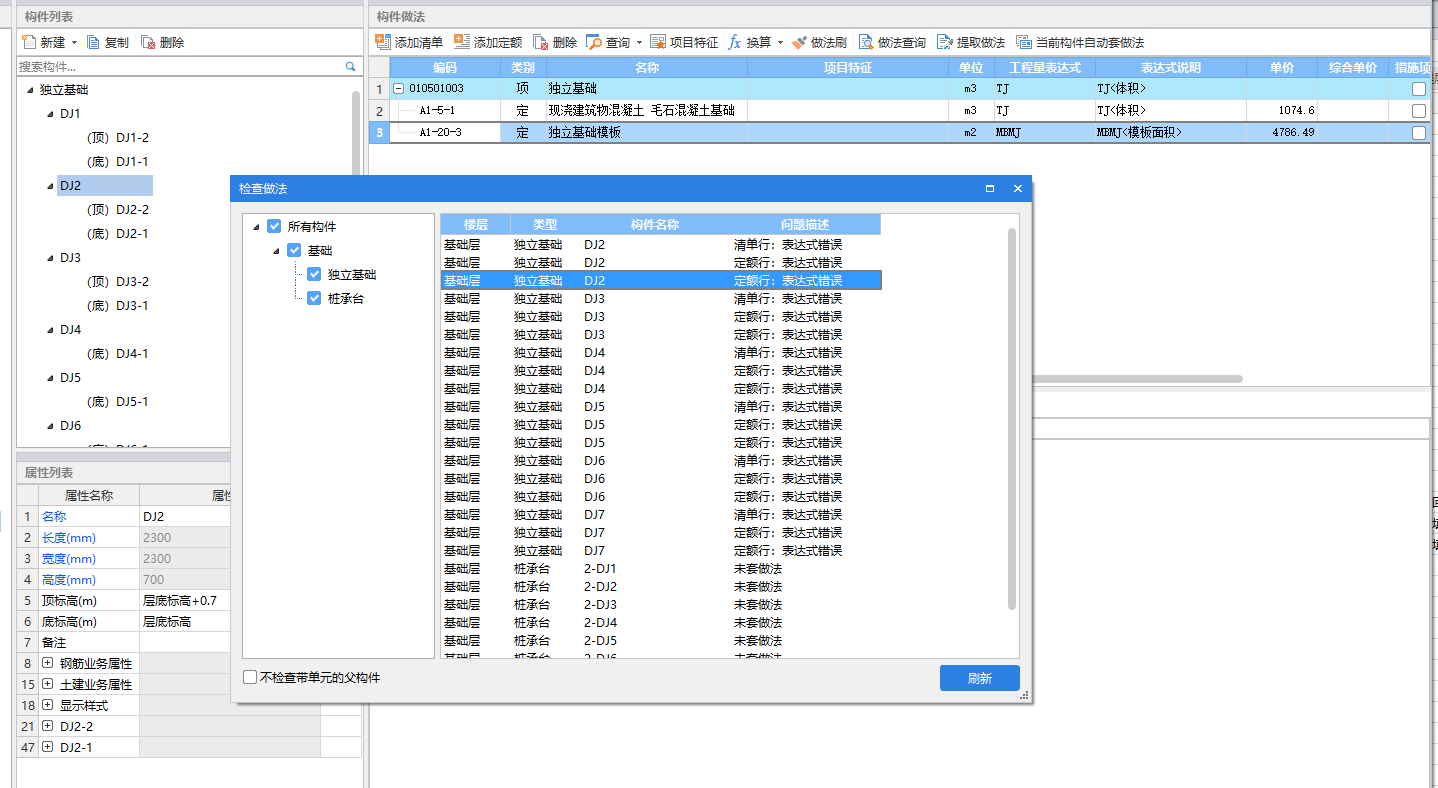
Task: Click the 查询 magnifier icon
Action: click(594, 42)
